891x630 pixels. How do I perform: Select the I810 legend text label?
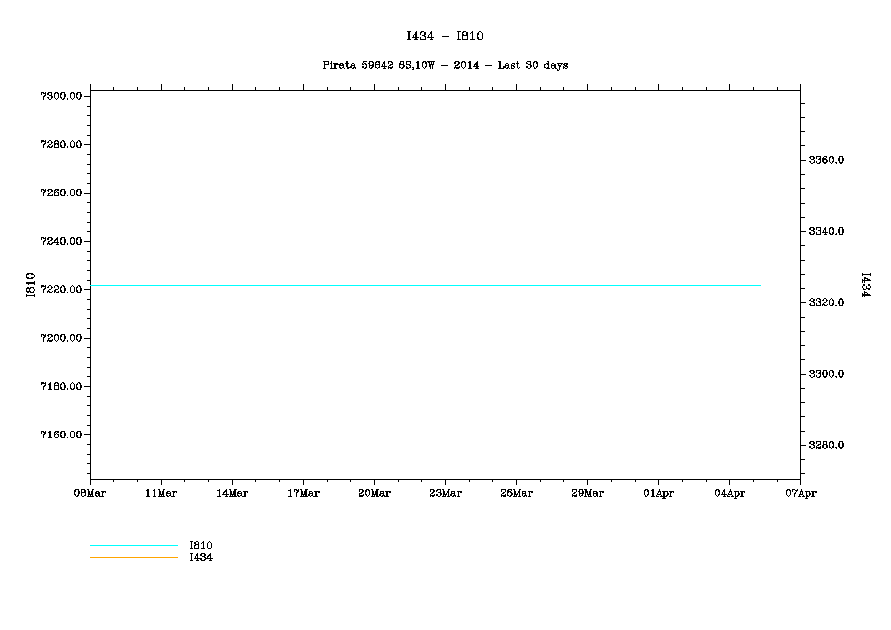pos(201,545)
